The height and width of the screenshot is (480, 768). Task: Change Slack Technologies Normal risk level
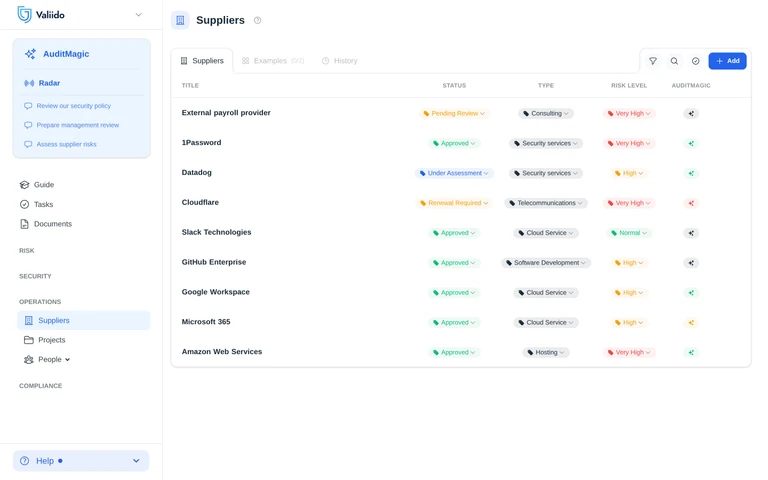(x=629, y=233)
